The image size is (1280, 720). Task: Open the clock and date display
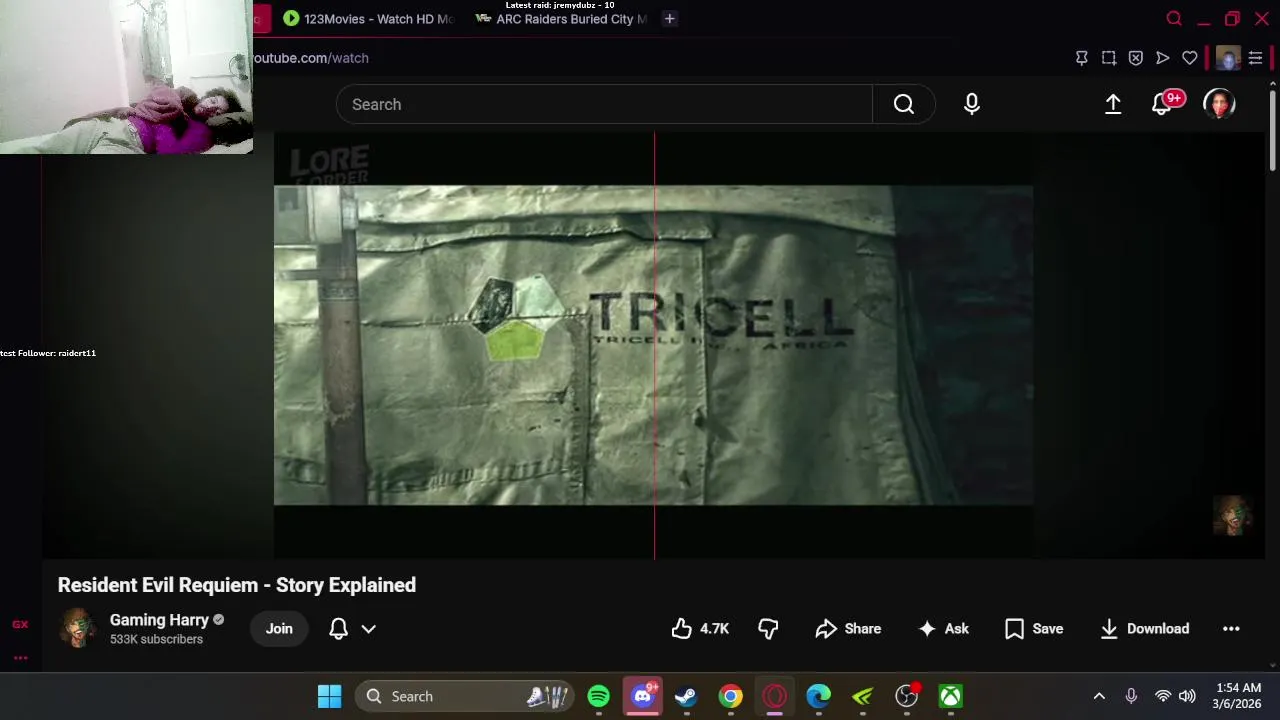[1238, 696]
